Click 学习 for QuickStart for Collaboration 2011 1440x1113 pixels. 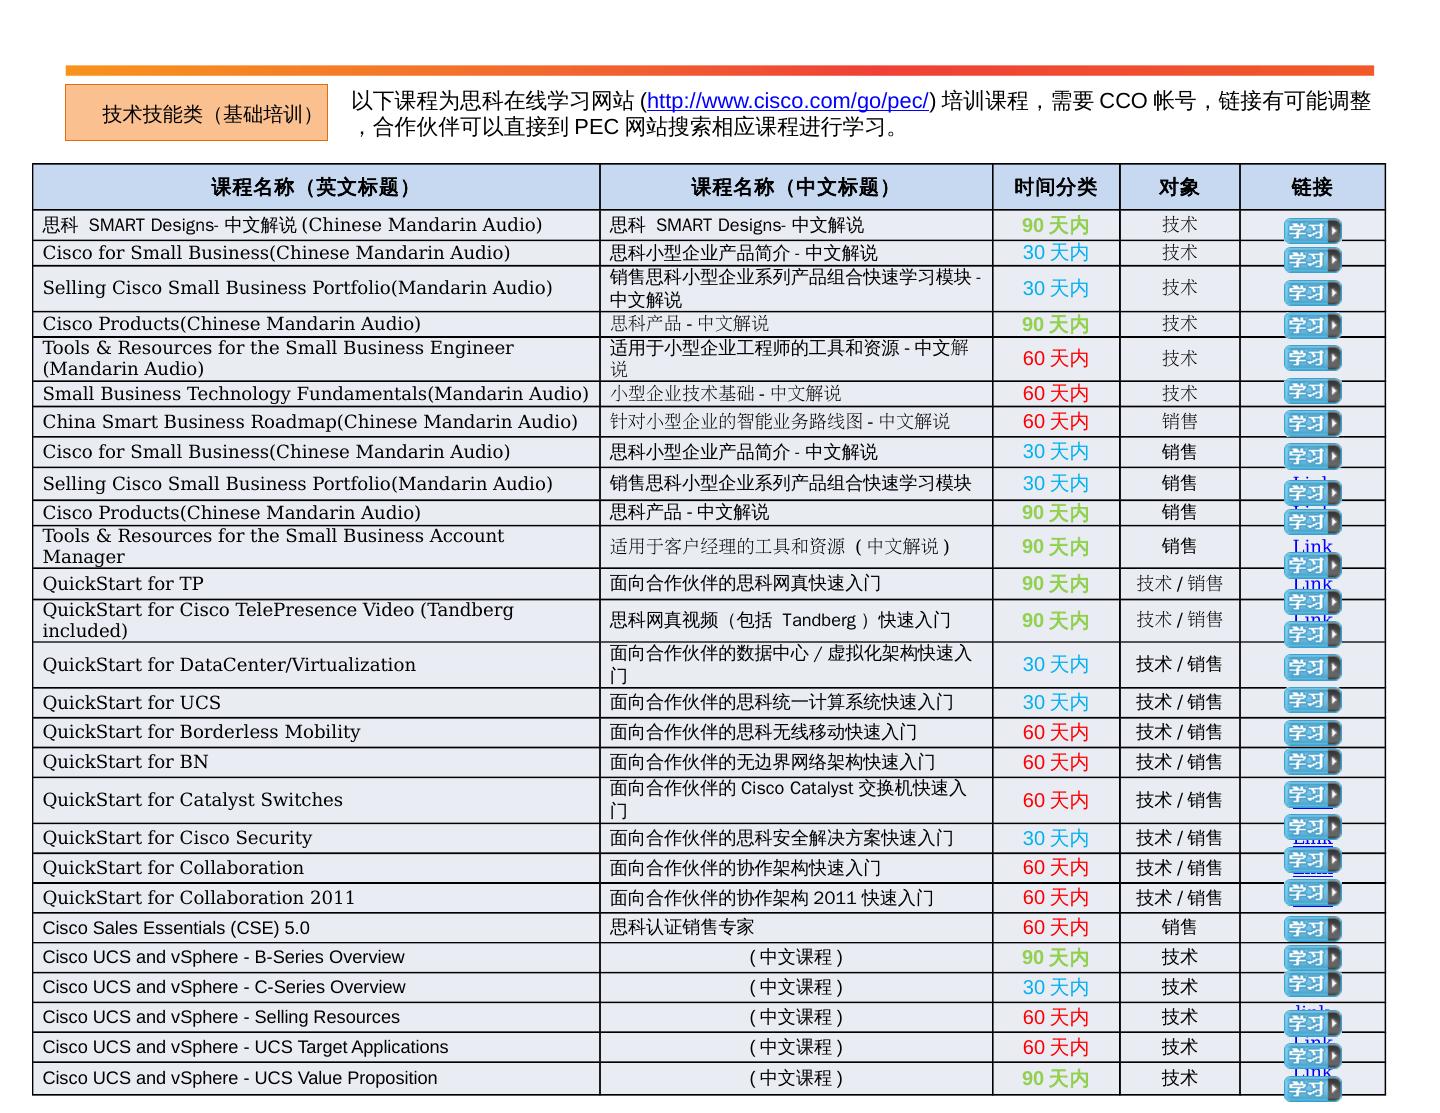pos(1312,892)
